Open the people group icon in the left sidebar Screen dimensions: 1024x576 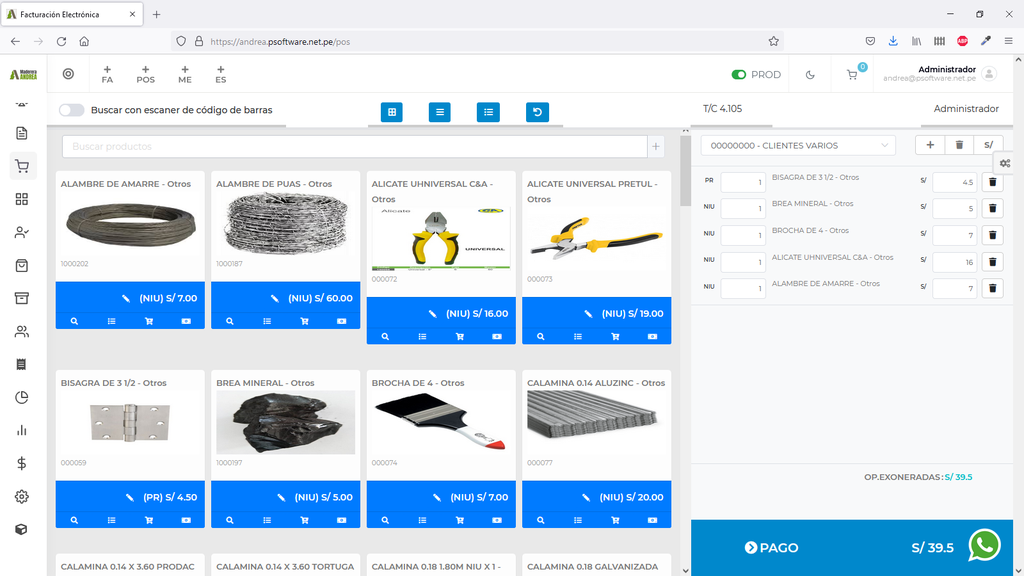(22, 332)
